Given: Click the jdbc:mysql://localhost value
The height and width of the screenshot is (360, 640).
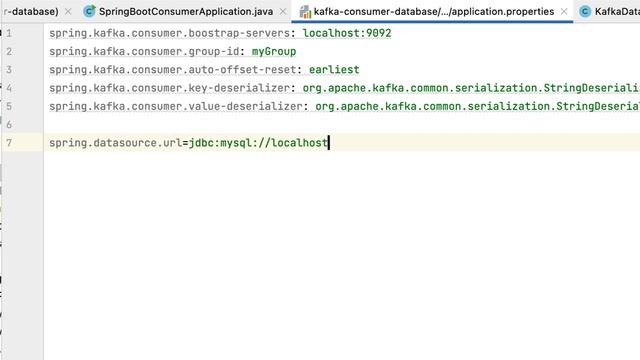Looking at the screenshot, I should [x=258, y=143].
